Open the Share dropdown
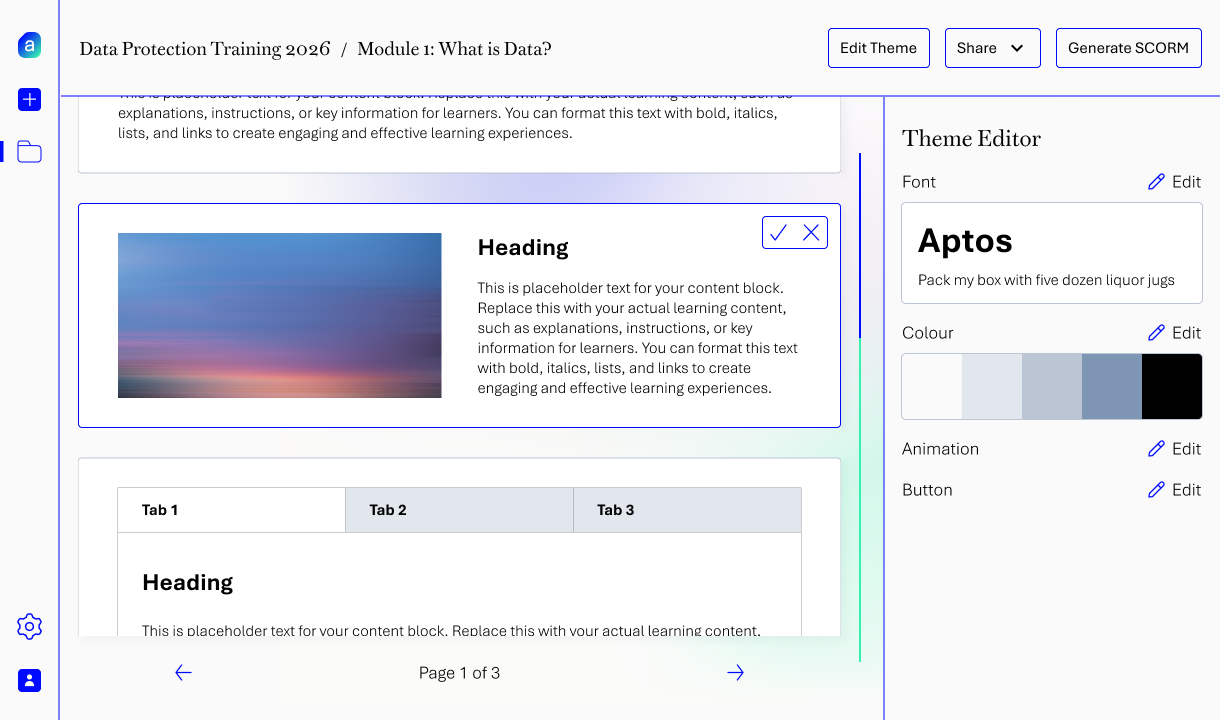The image size is (1220, 720). (x=993, y=48)
